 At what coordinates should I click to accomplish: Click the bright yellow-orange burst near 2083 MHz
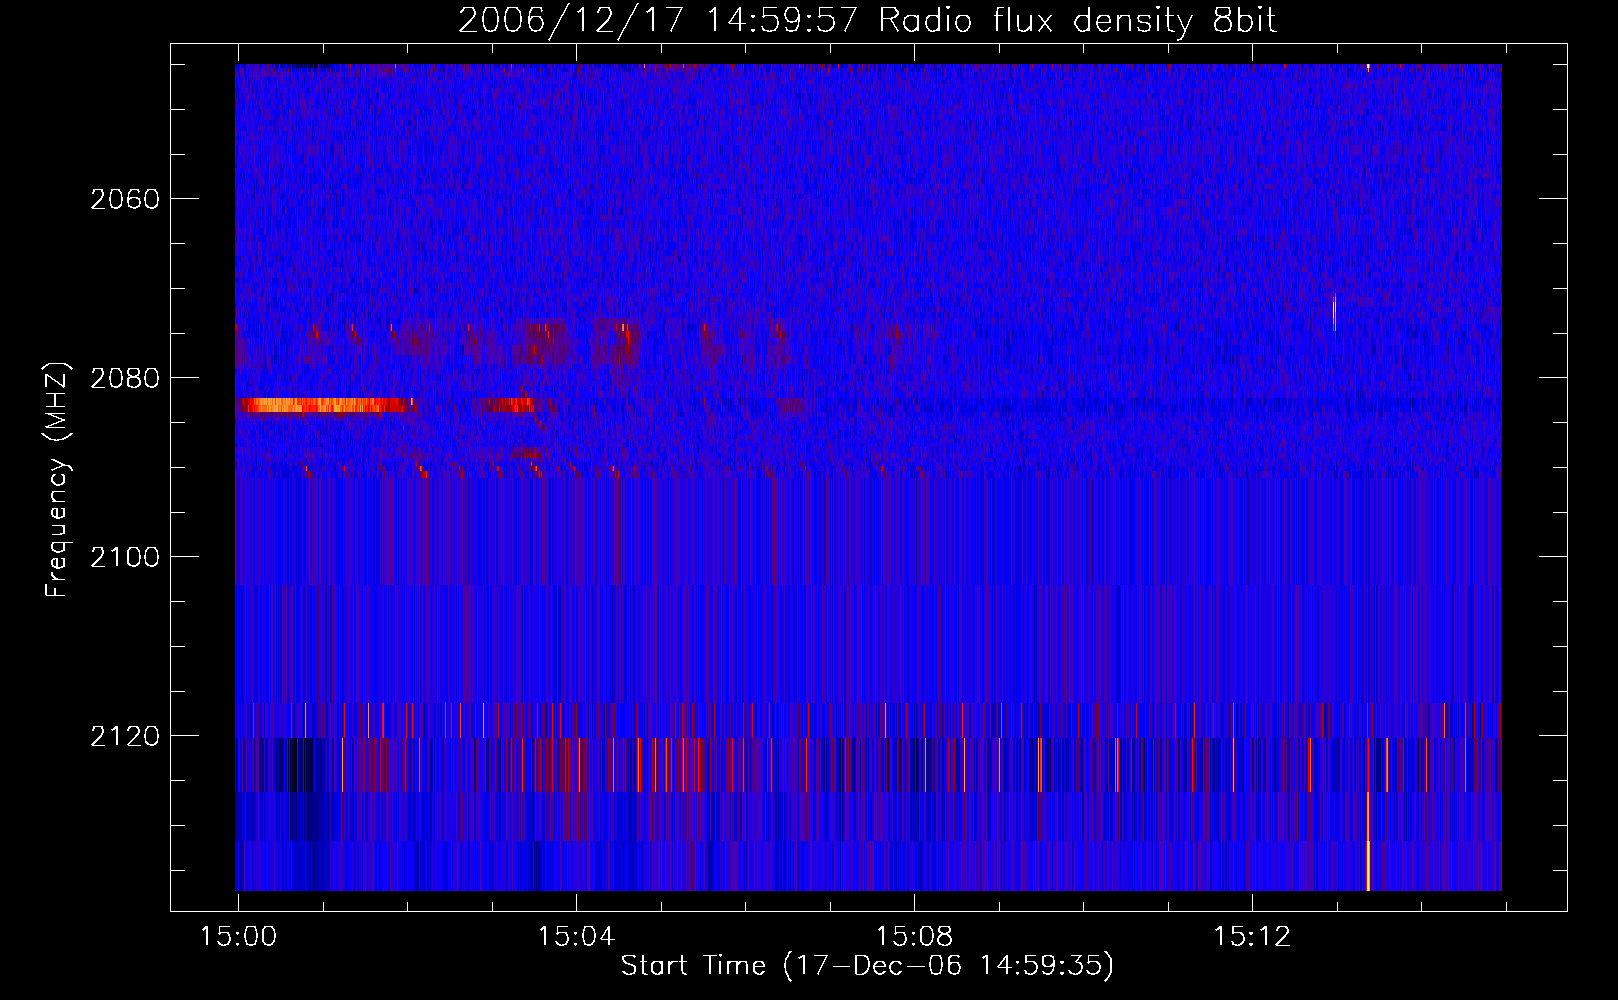[325, 405]
